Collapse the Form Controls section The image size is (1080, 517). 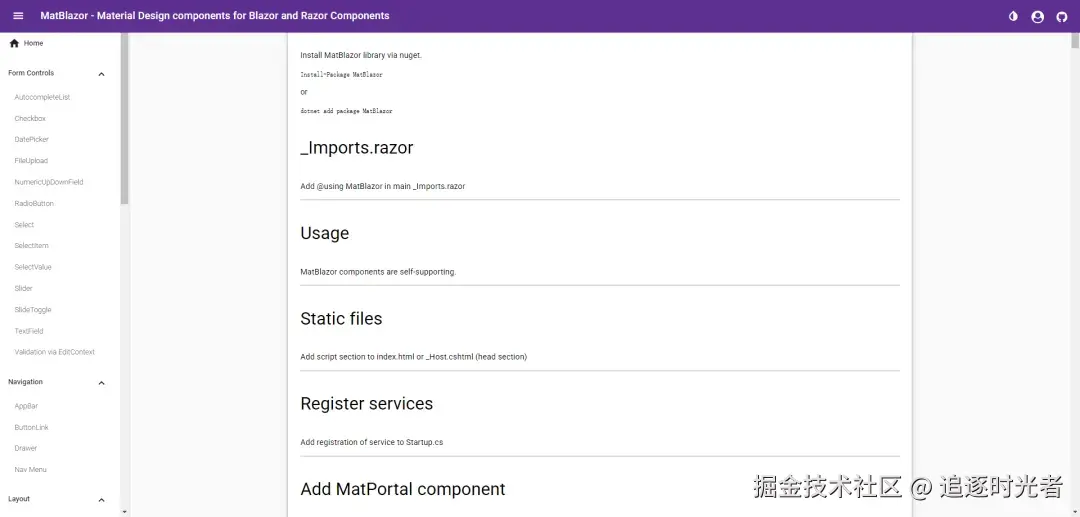pyautogui.click(x=101, y=74)
